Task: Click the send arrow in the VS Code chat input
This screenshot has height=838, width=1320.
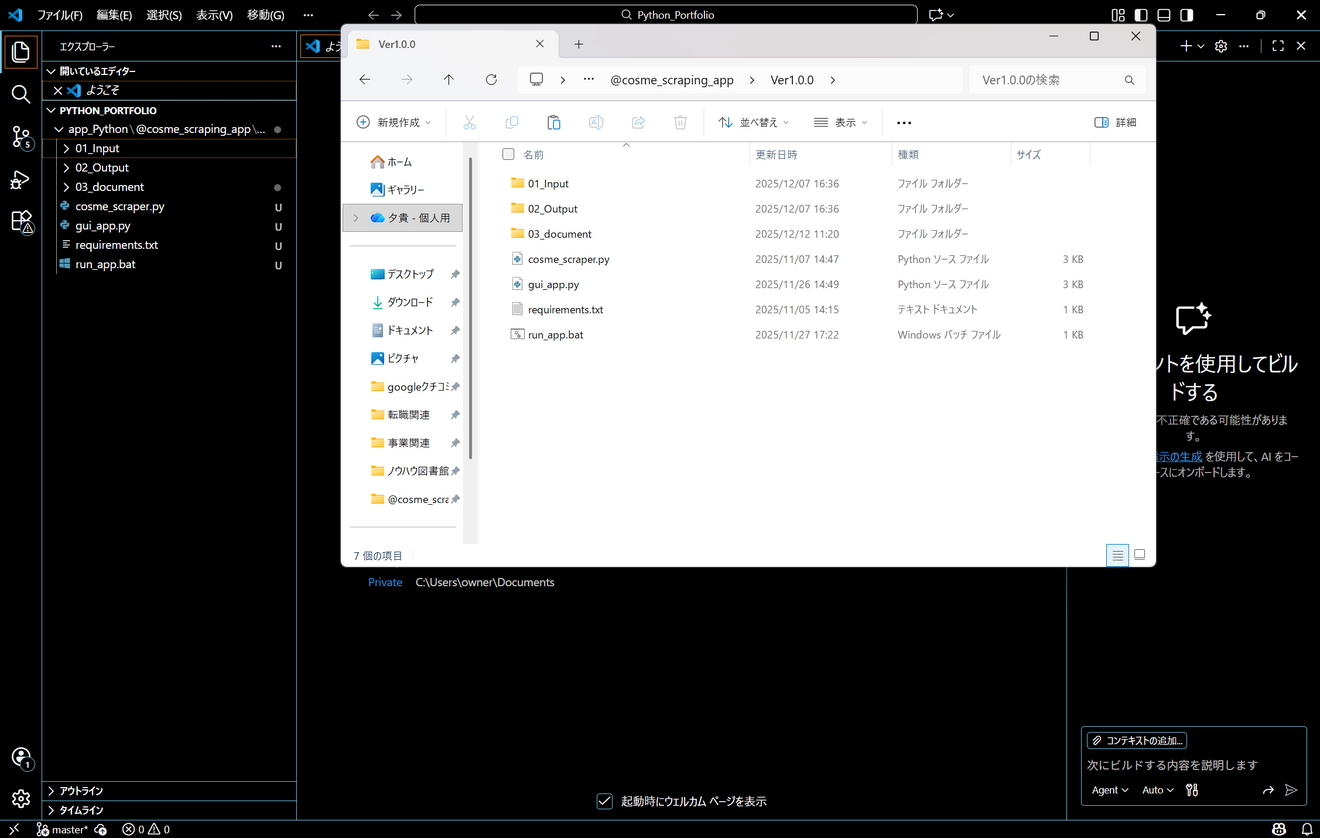Action: tap(1291, 790)
